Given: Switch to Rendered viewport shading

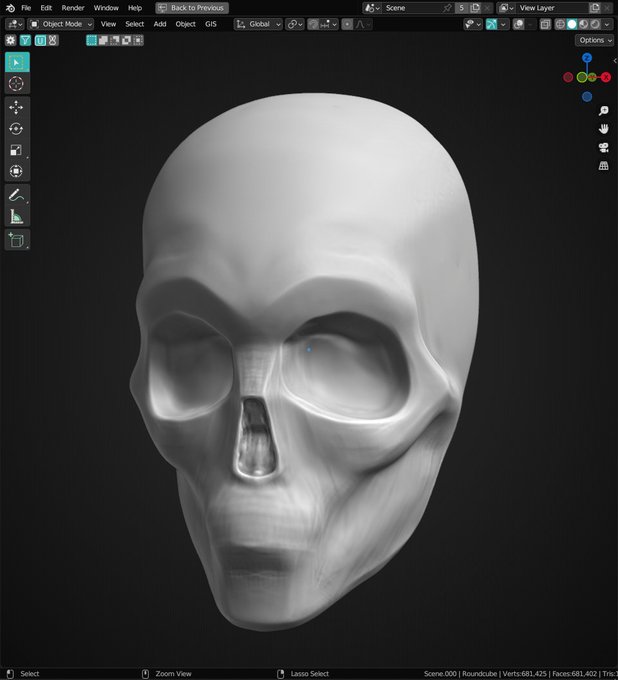Looking at the screenshot, I should click(595, 24).
